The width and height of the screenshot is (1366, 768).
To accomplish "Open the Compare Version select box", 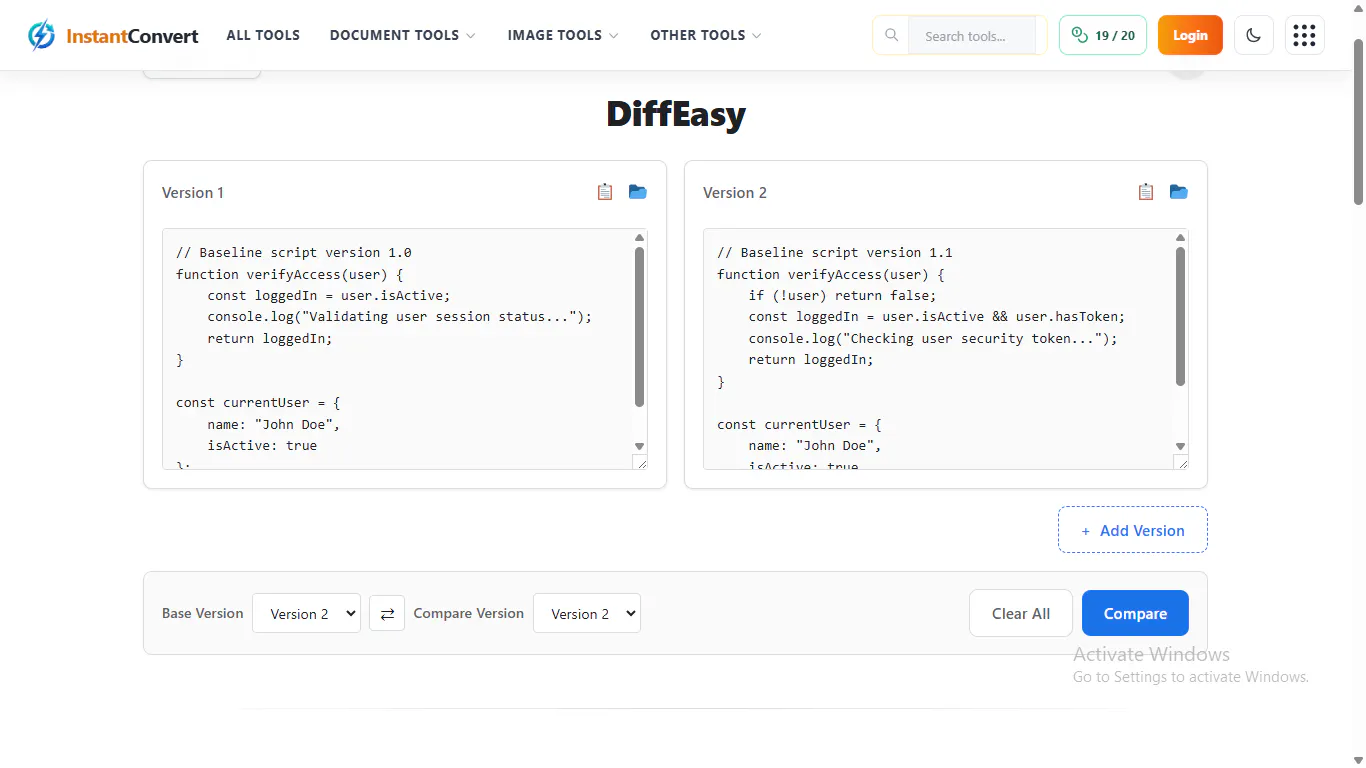I will click(587, 613).
